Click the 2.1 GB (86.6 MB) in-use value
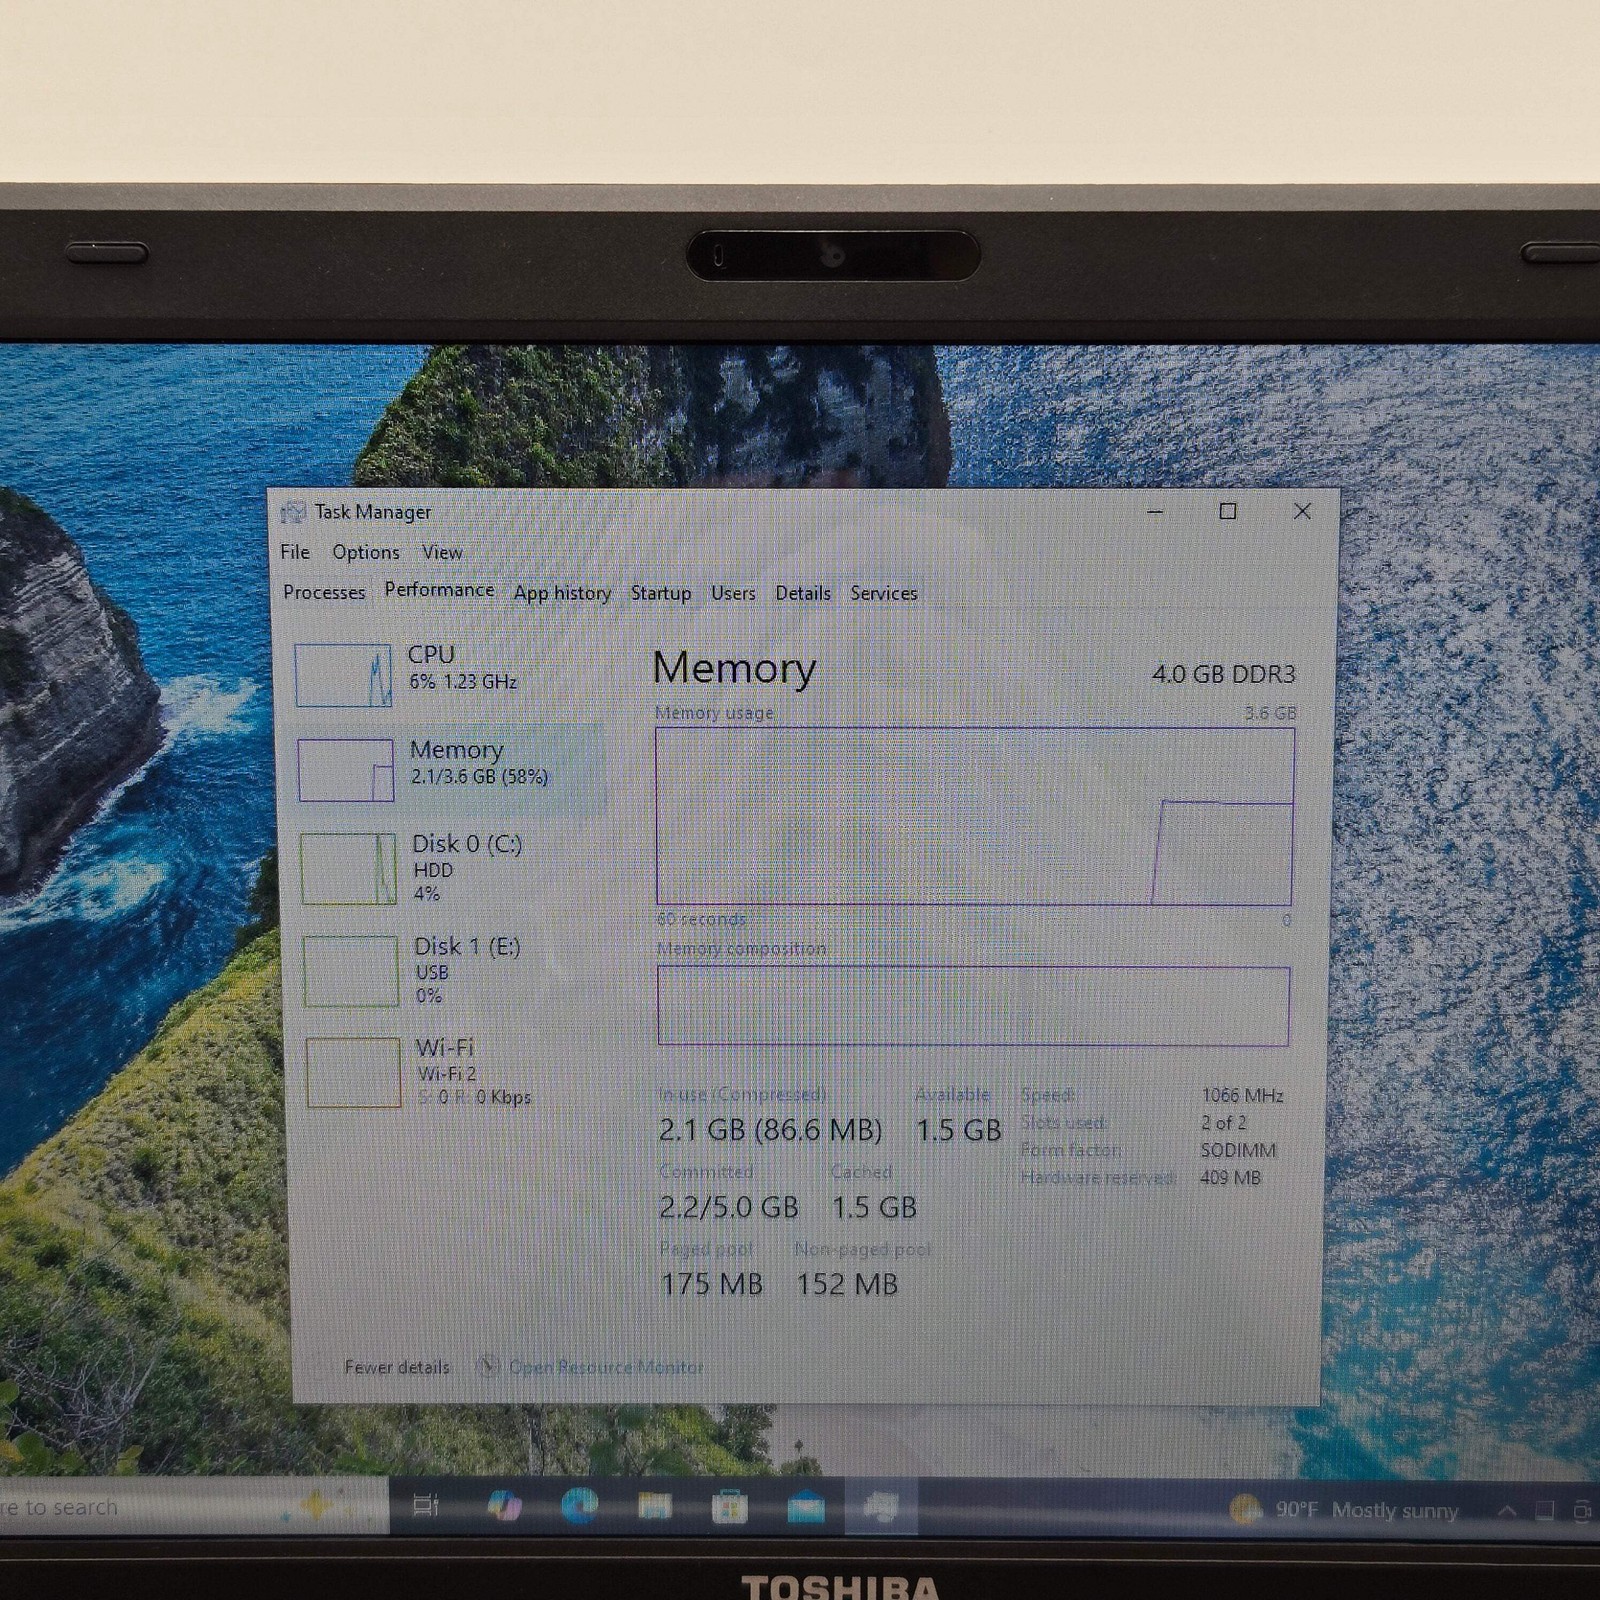The image size is (1600, 1600). pos(770,1130)
